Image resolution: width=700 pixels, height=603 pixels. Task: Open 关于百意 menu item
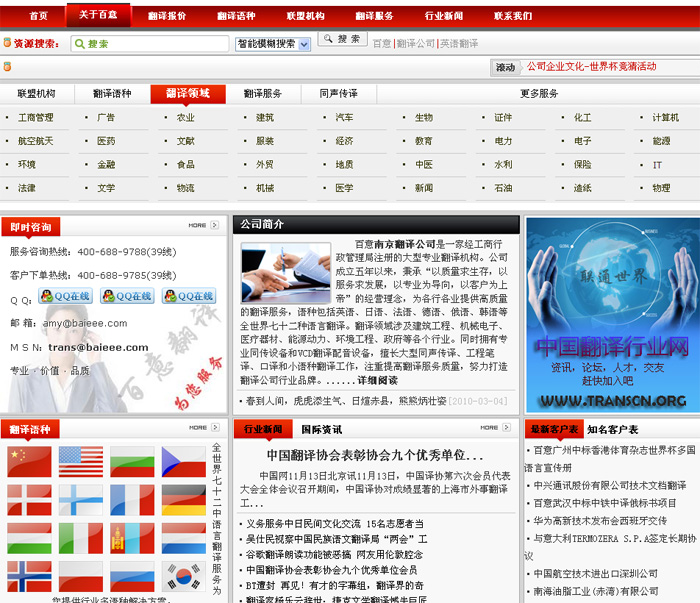coord(98,15)
